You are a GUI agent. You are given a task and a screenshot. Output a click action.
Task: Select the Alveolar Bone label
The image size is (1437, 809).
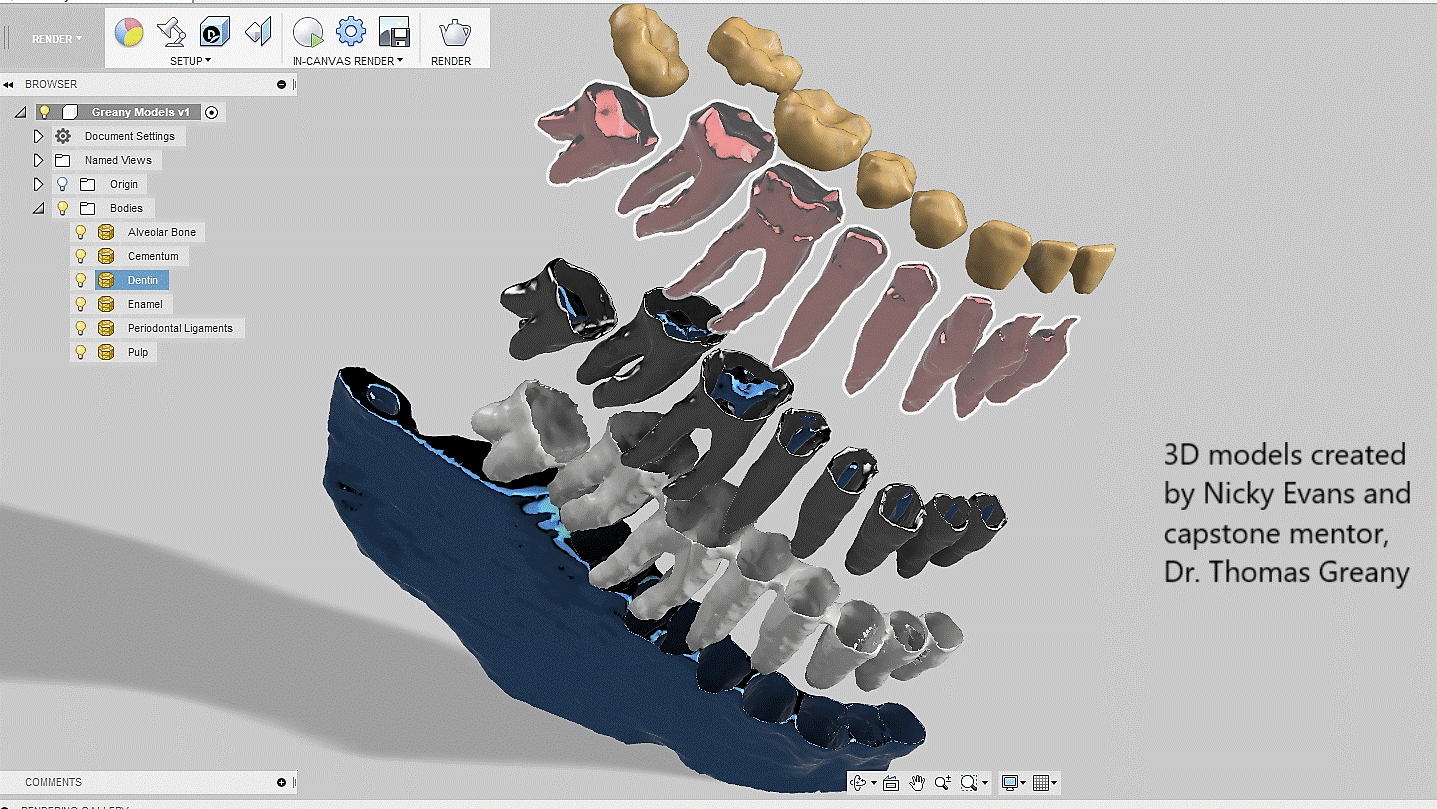click(162, 232)
